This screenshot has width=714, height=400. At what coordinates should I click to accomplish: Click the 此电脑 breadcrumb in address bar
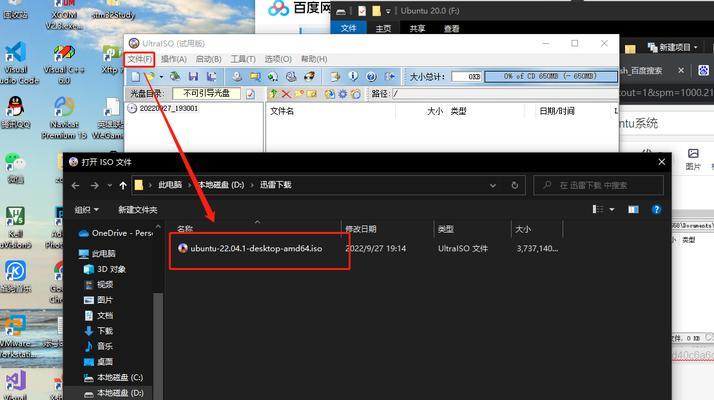pos(170,185)
